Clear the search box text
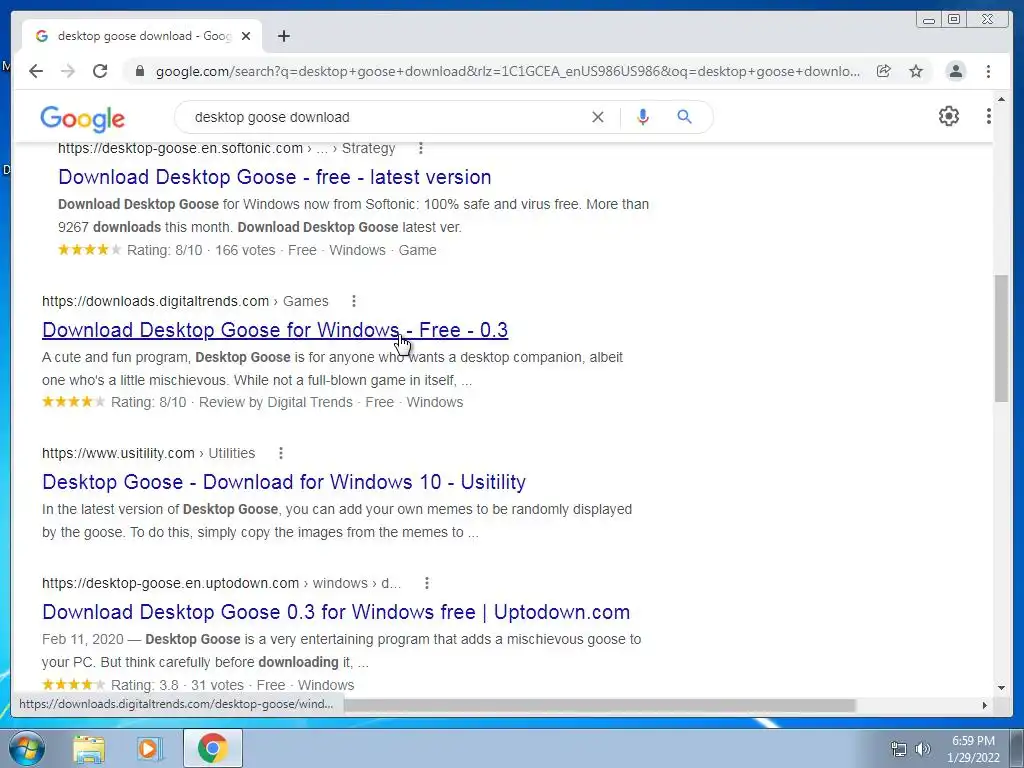 coord(598,117)
